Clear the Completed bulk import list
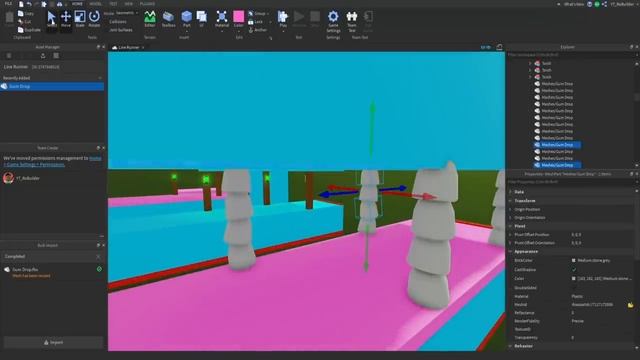 pyautogui.click(x=98, y=256)
